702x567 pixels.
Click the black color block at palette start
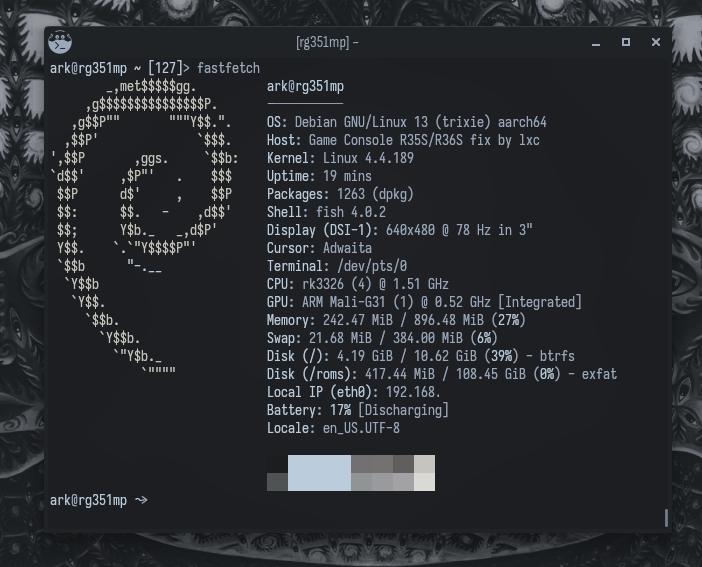[277, 464]
